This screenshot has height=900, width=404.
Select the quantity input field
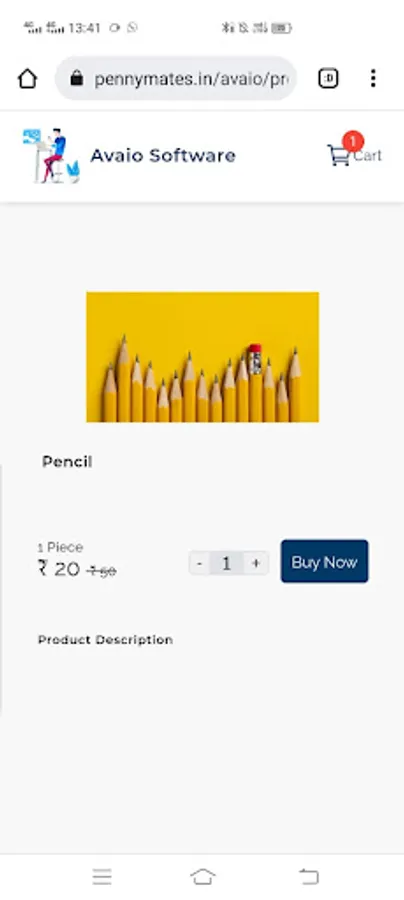tap(227, 563)
